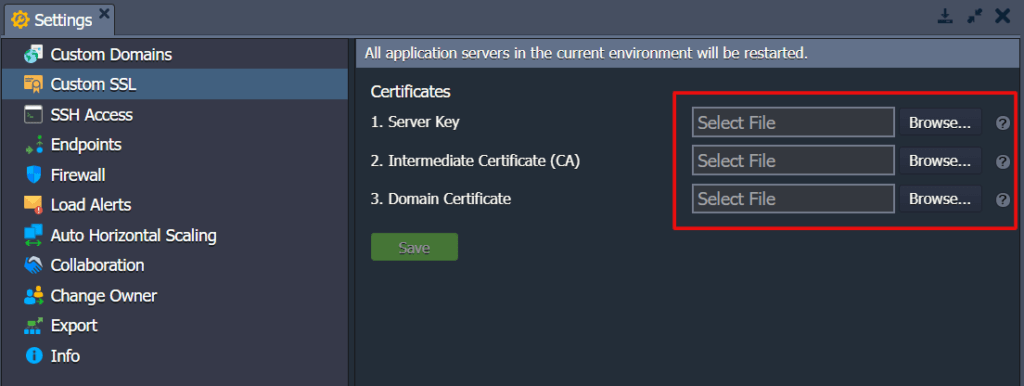This screenshot has width=1024, height=386.
Task: Select the Auto Horizontal Scaling icon
Action: [33, 235]
